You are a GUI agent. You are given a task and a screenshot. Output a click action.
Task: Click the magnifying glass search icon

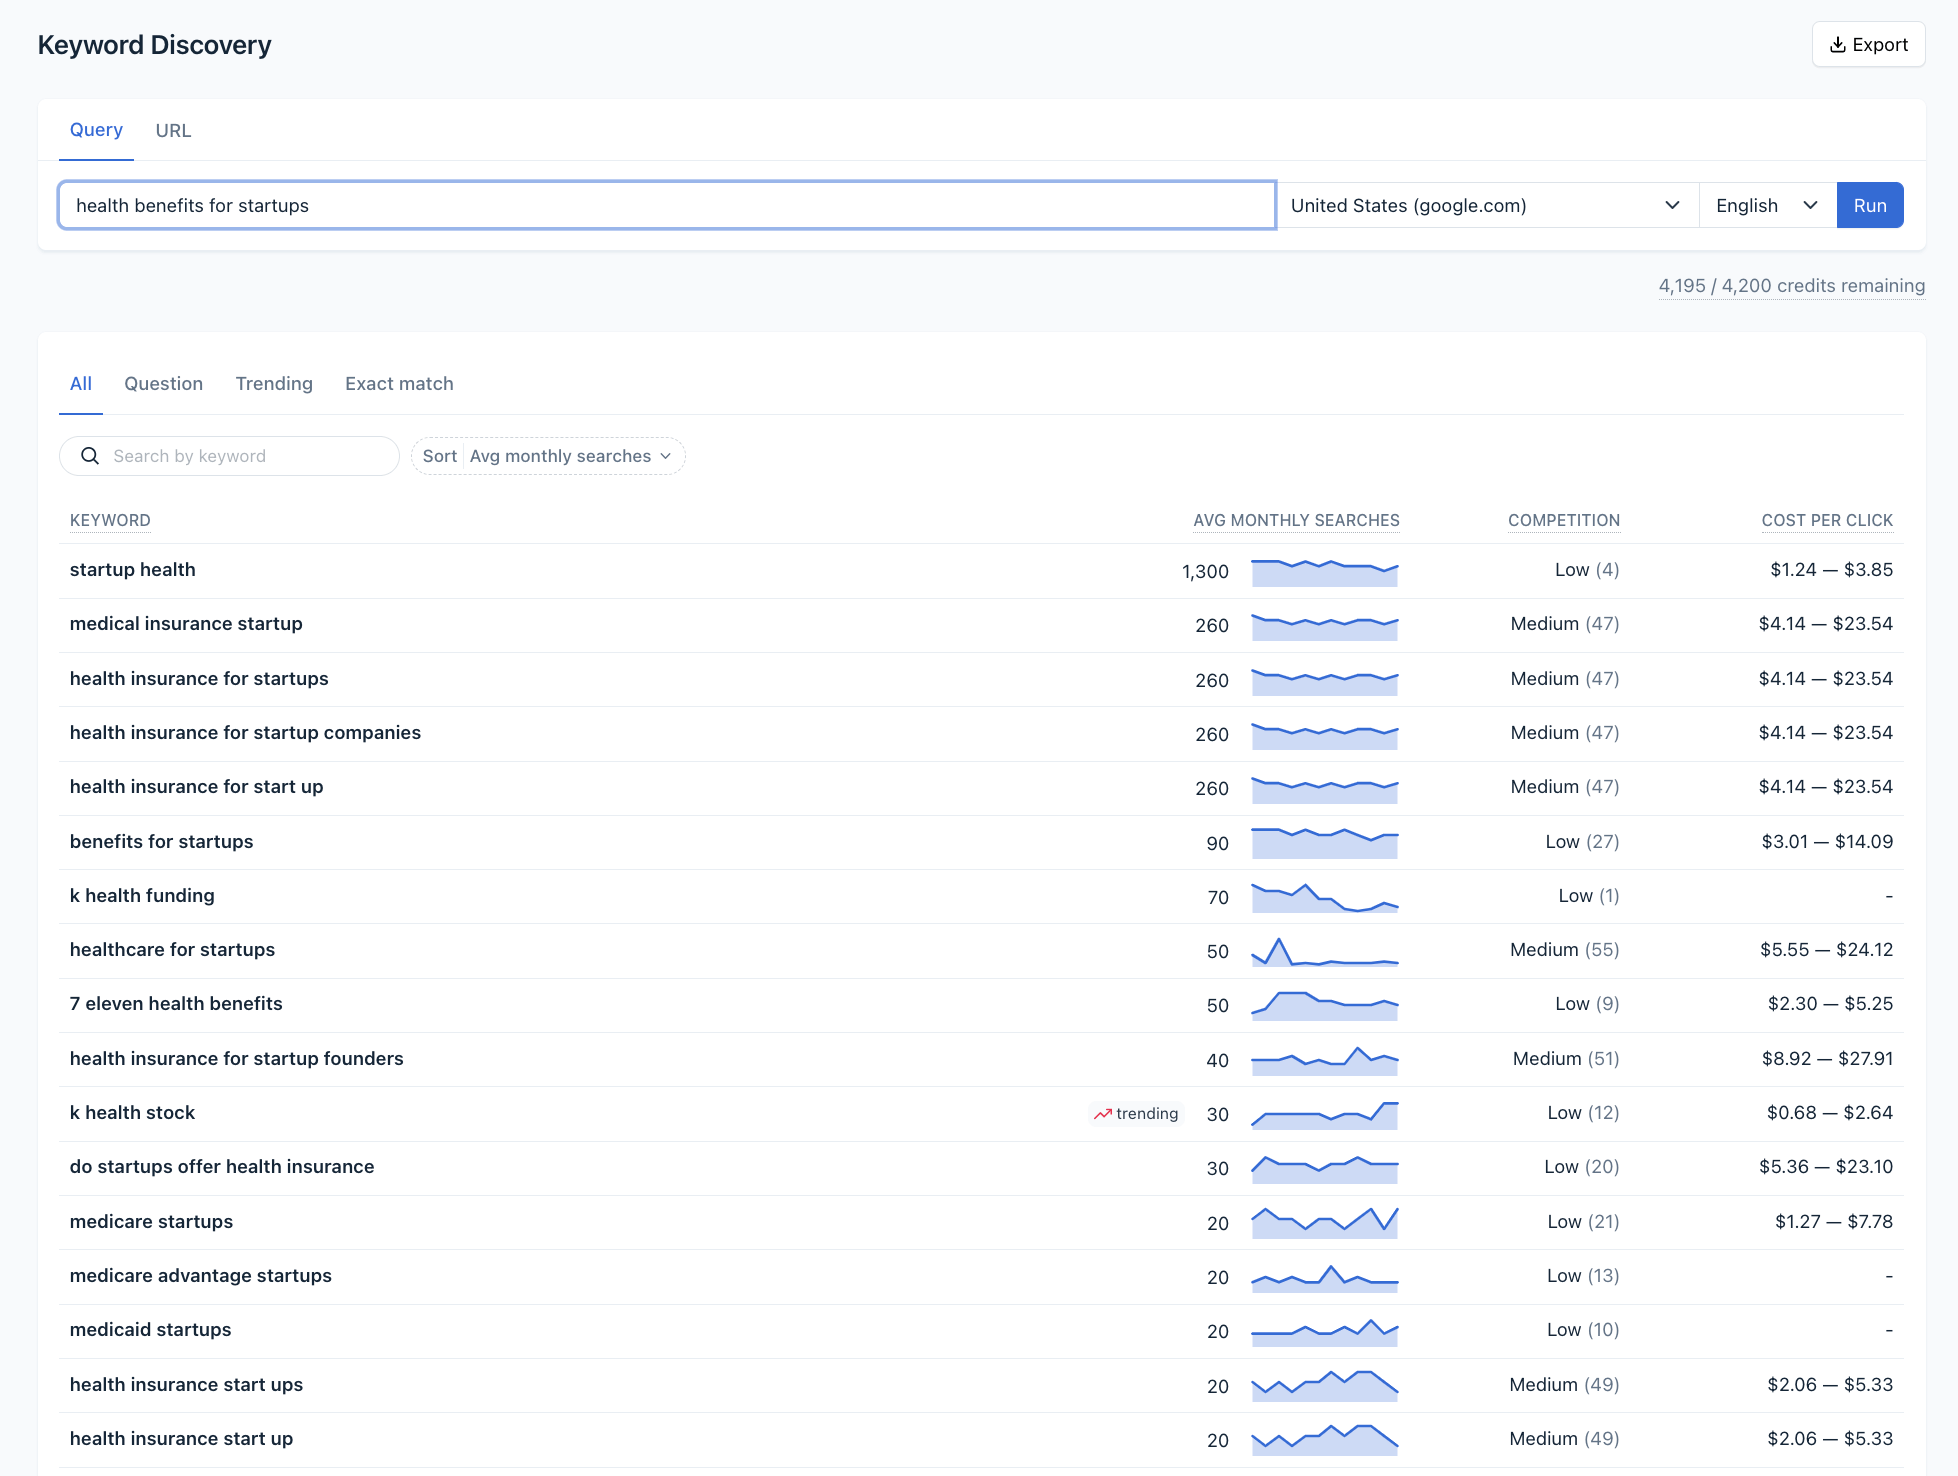tap(90, 456)
